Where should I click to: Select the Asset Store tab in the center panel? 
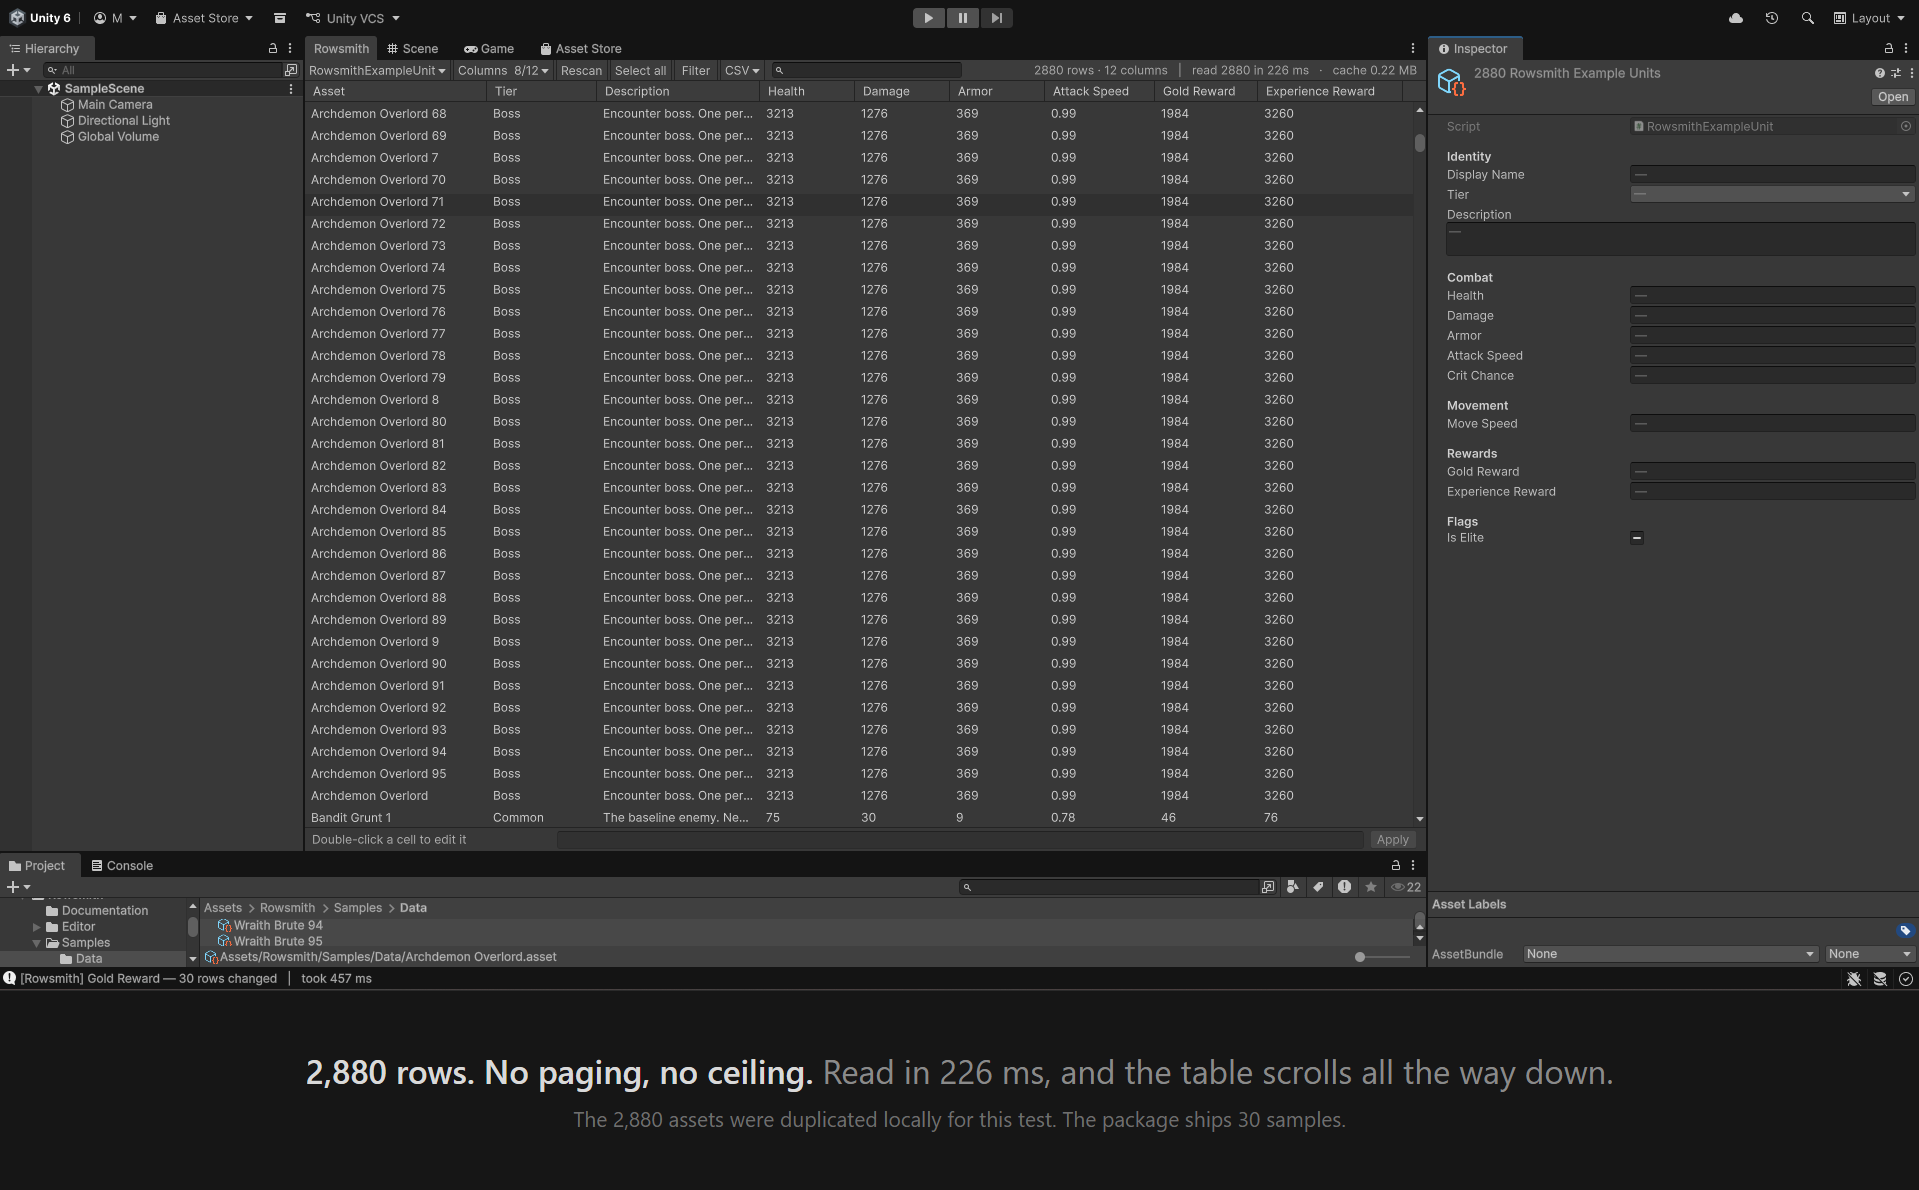pos(580,48)
